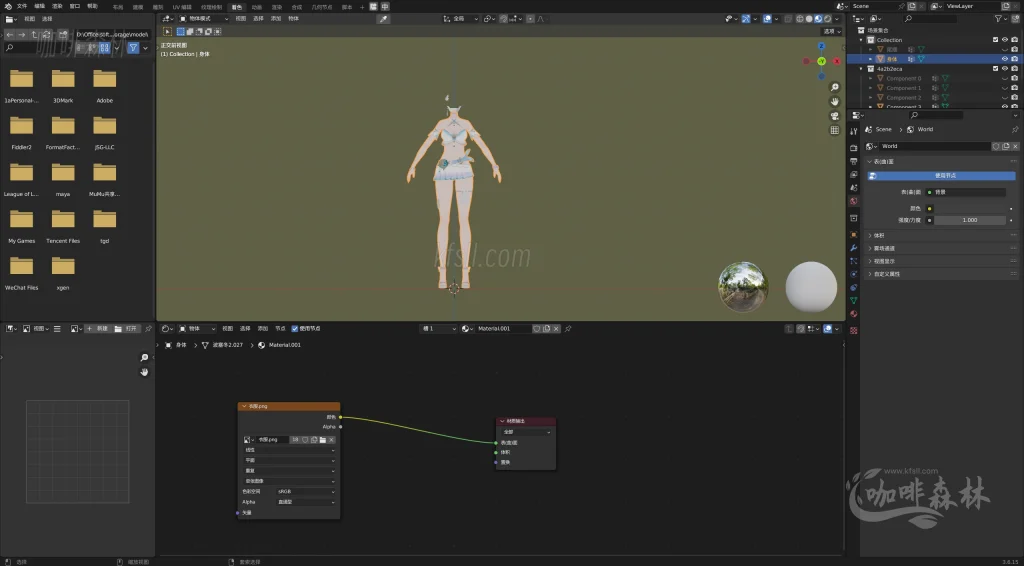Toggle 4a2b2eca collection exclude checkbox
The image size is (1024, 566).
point(995,69)
